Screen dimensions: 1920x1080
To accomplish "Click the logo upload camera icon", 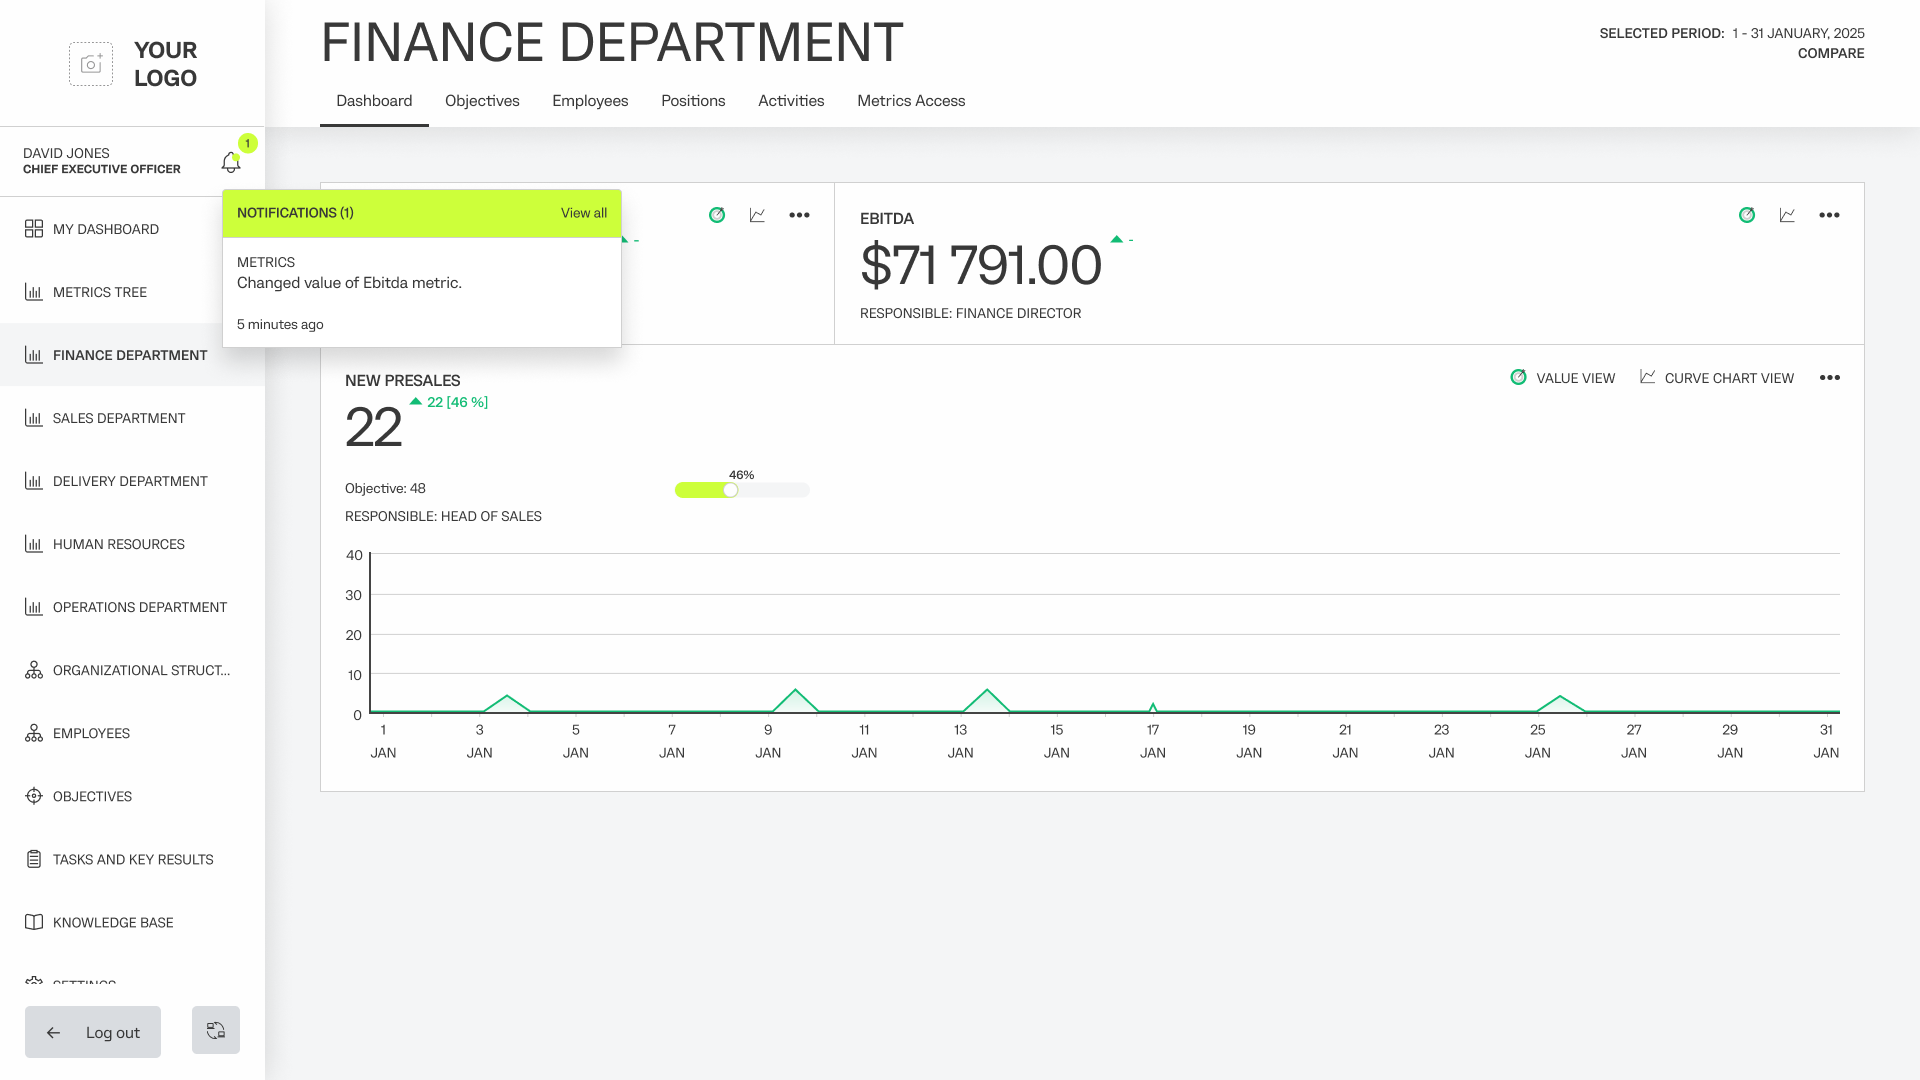I will point(91,64).
